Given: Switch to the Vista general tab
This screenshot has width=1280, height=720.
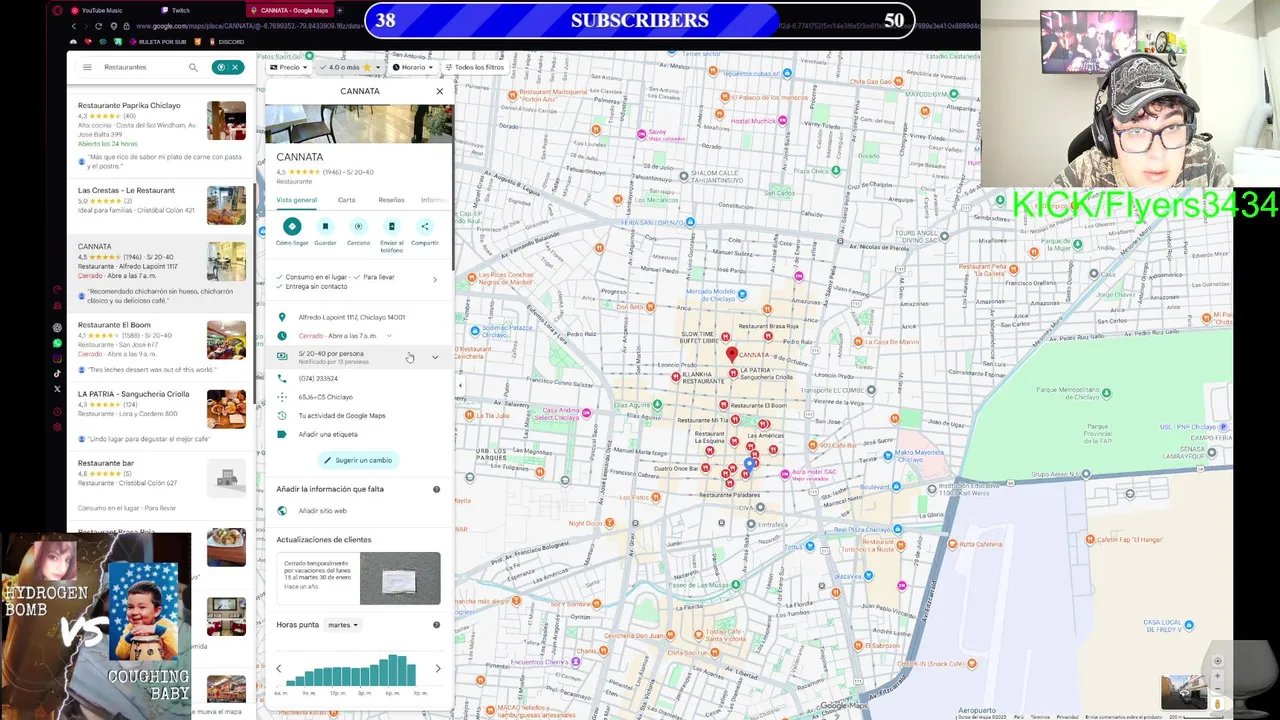Looking at the screenshot, I should coord(296,200).
